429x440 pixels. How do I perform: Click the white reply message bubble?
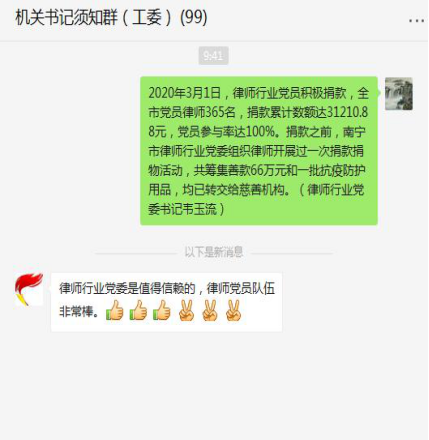166,302
